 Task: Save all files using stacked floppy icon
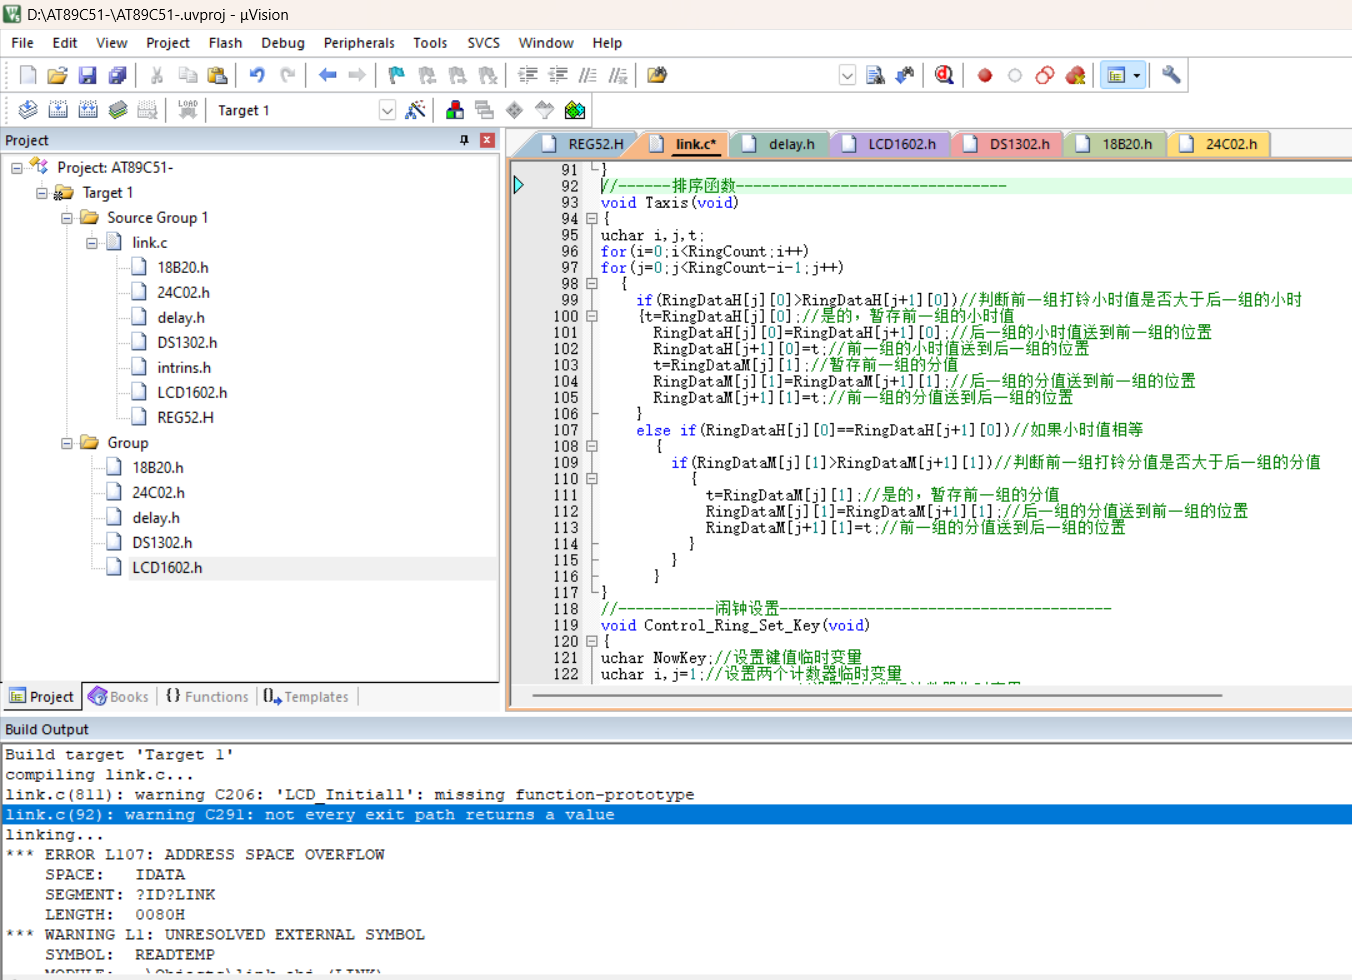click(118, 75)
